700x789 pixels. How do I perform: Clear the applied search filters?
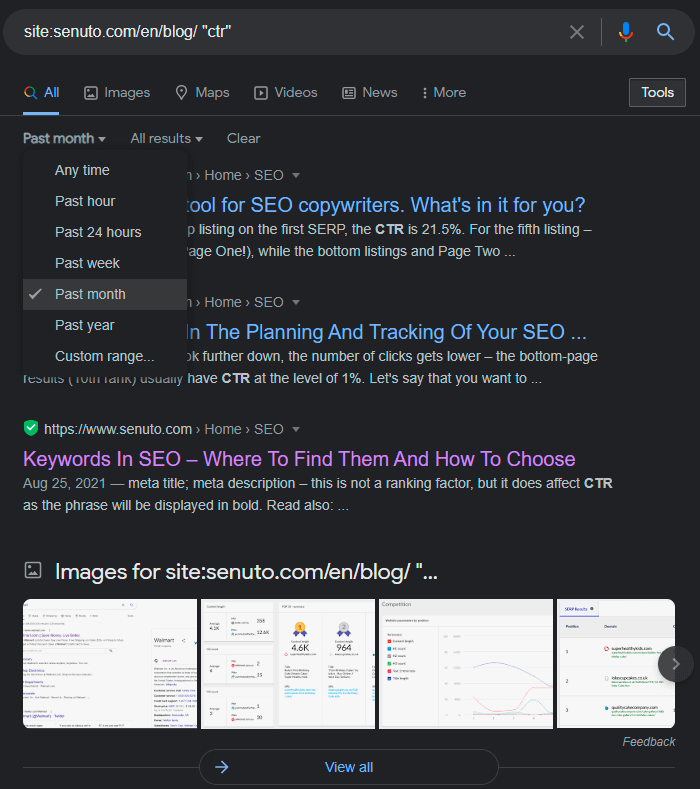(243, 138)
